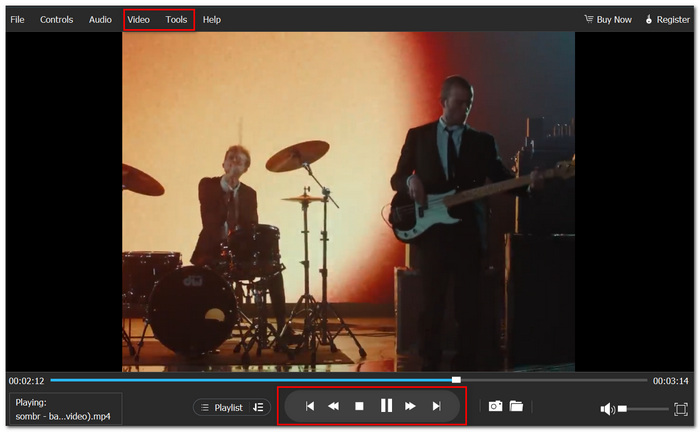Click the Buy Now link

[x=608, y=20]
